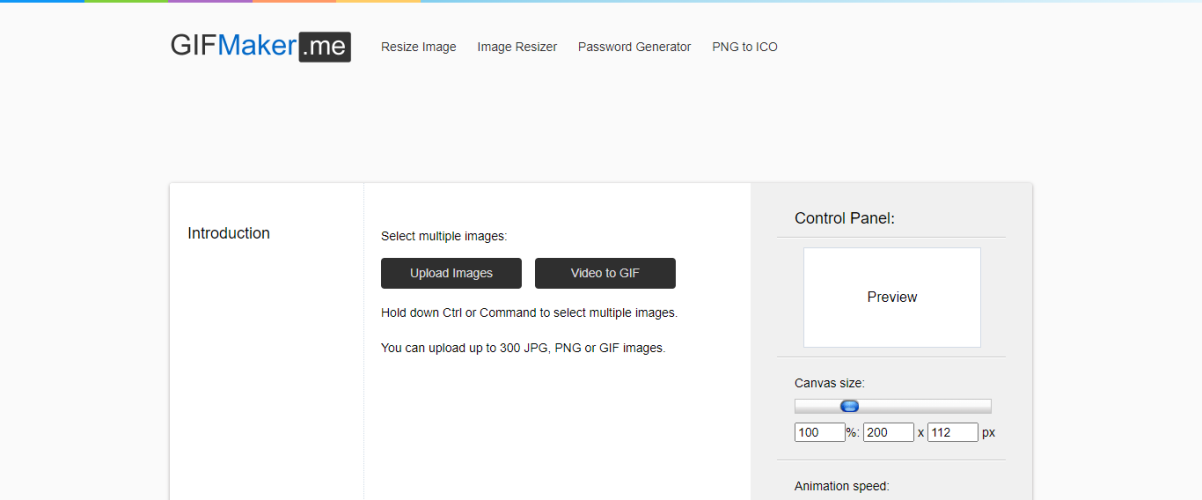
Task: Click the Control Panel heading
Action: coord(844,218)
